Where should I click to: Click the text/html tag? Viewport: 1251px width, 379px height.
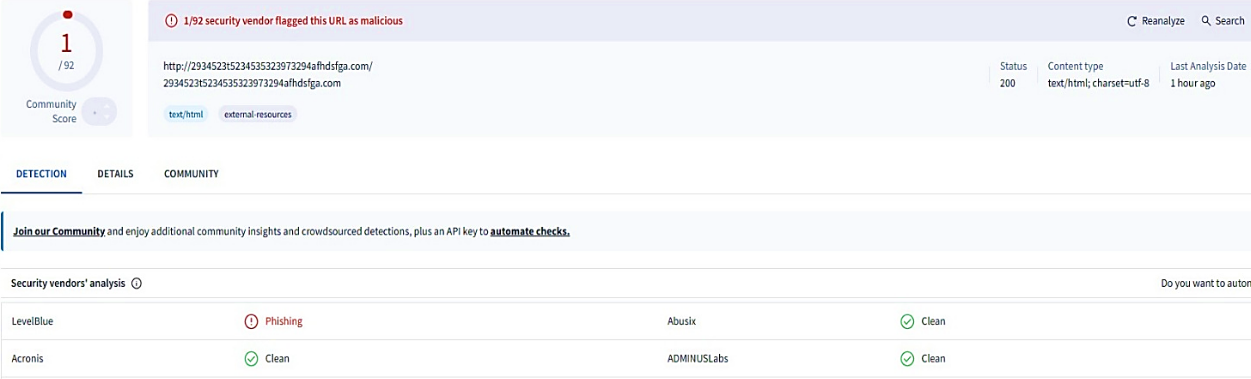[x=186, y=114]
